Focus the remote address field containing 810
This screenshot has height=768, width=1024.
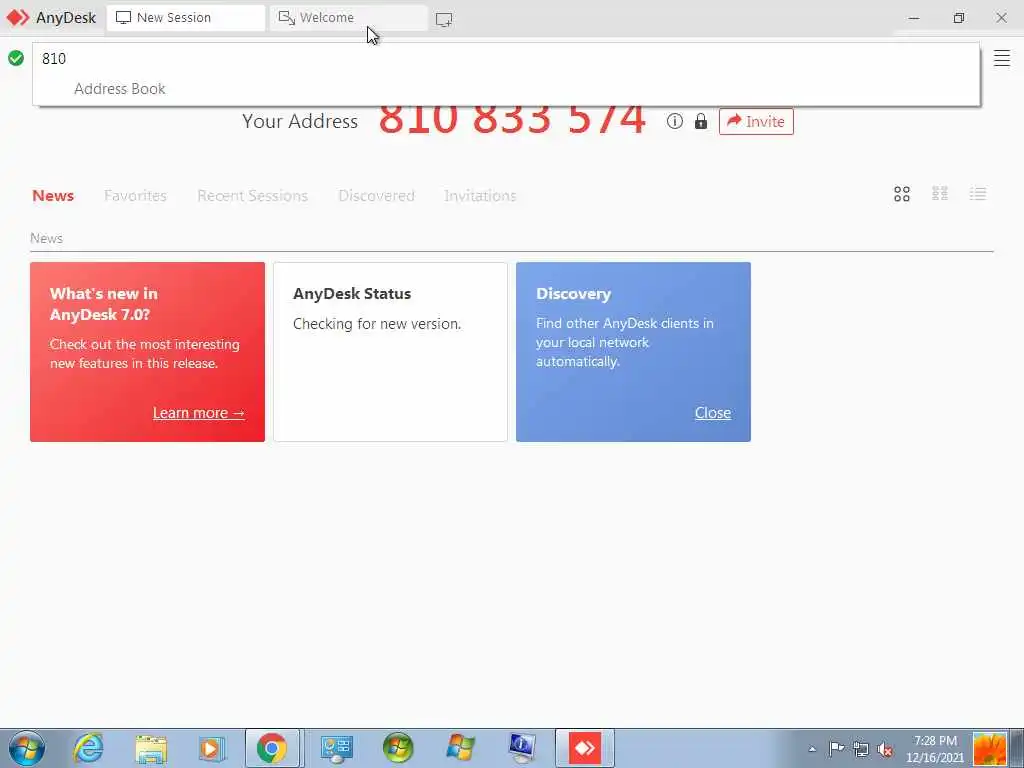(506, 59)
